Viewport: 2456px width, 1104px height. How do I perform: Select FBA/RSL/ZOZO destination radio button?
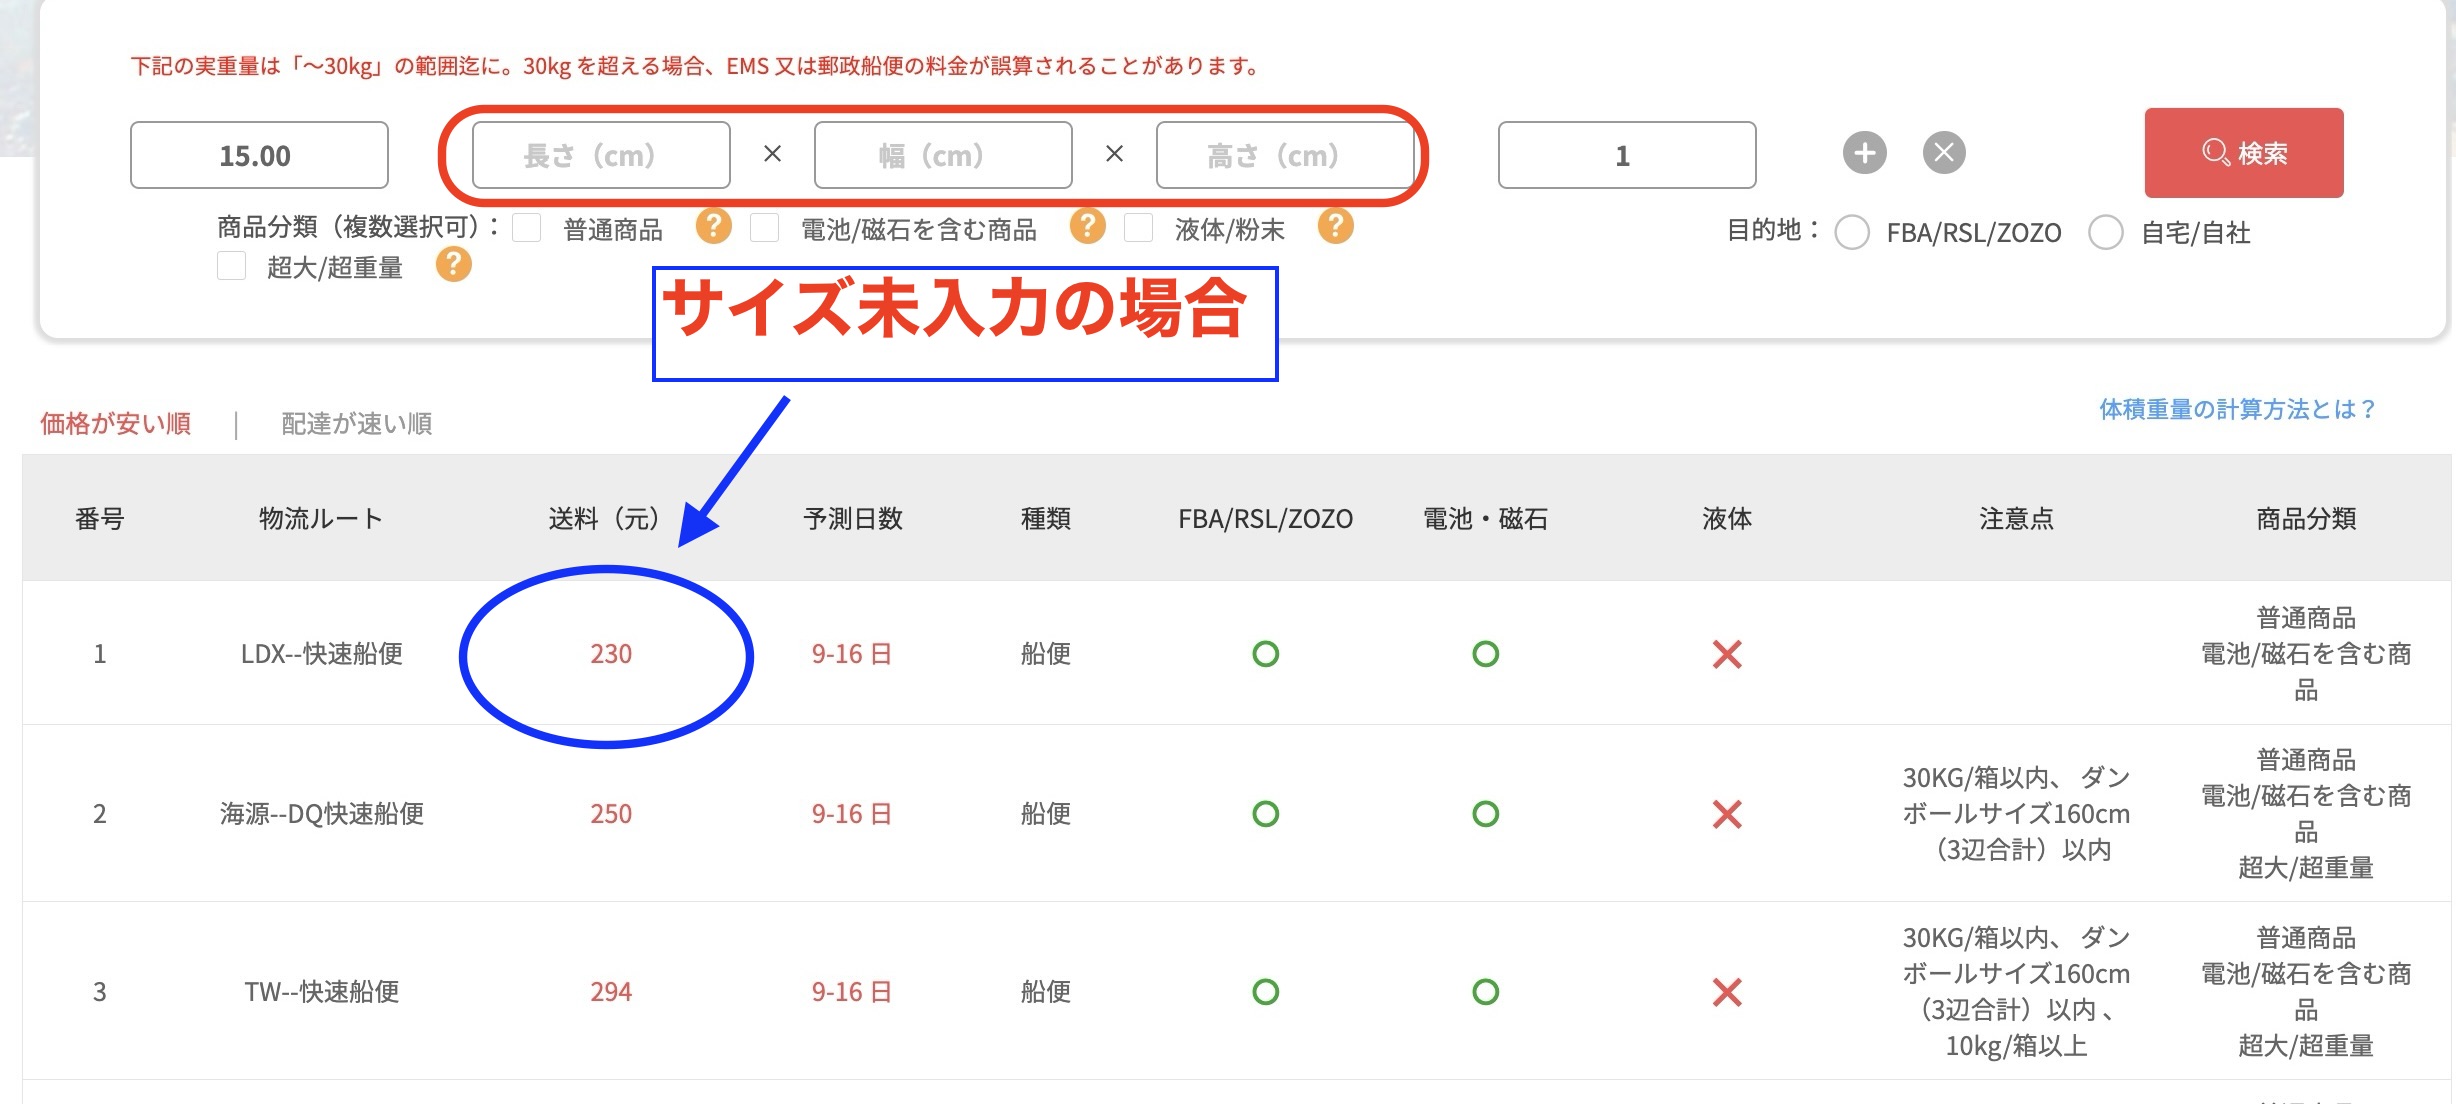coord(1852,232)
